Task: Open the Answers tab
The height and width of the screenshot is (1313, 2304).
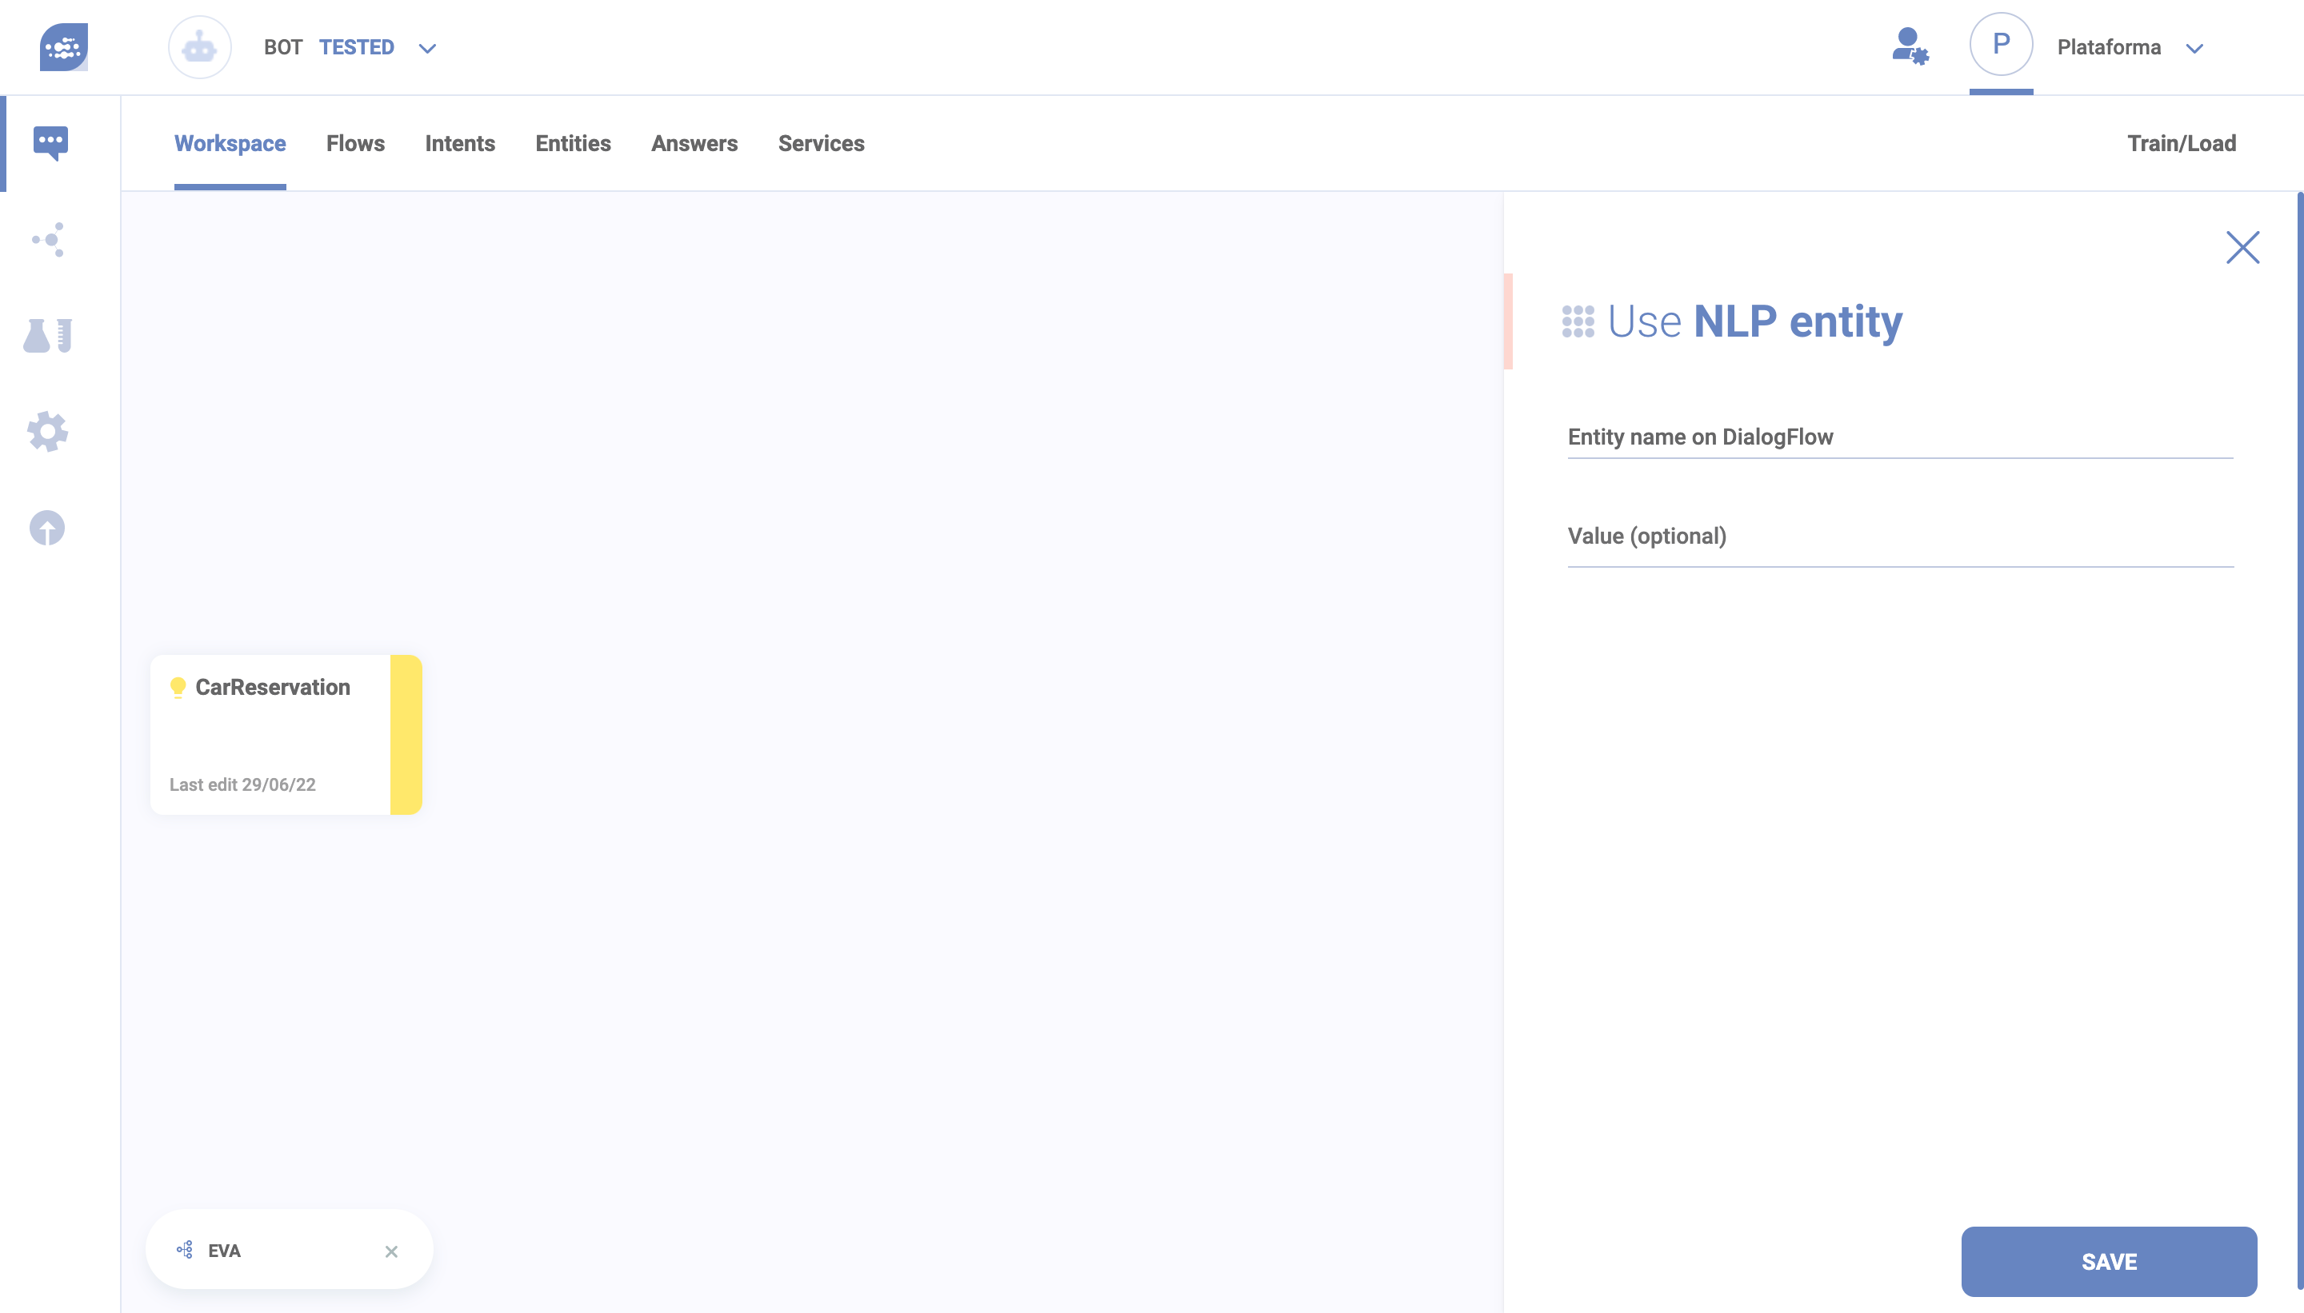Action: click(x=694, y=144)
